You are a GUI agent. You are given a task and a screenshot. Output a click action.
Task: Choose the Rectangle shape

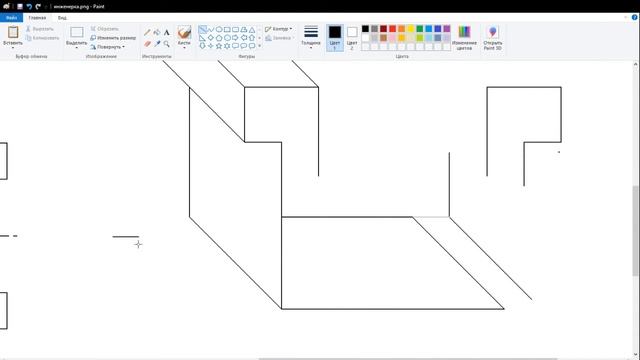[227, 30]
